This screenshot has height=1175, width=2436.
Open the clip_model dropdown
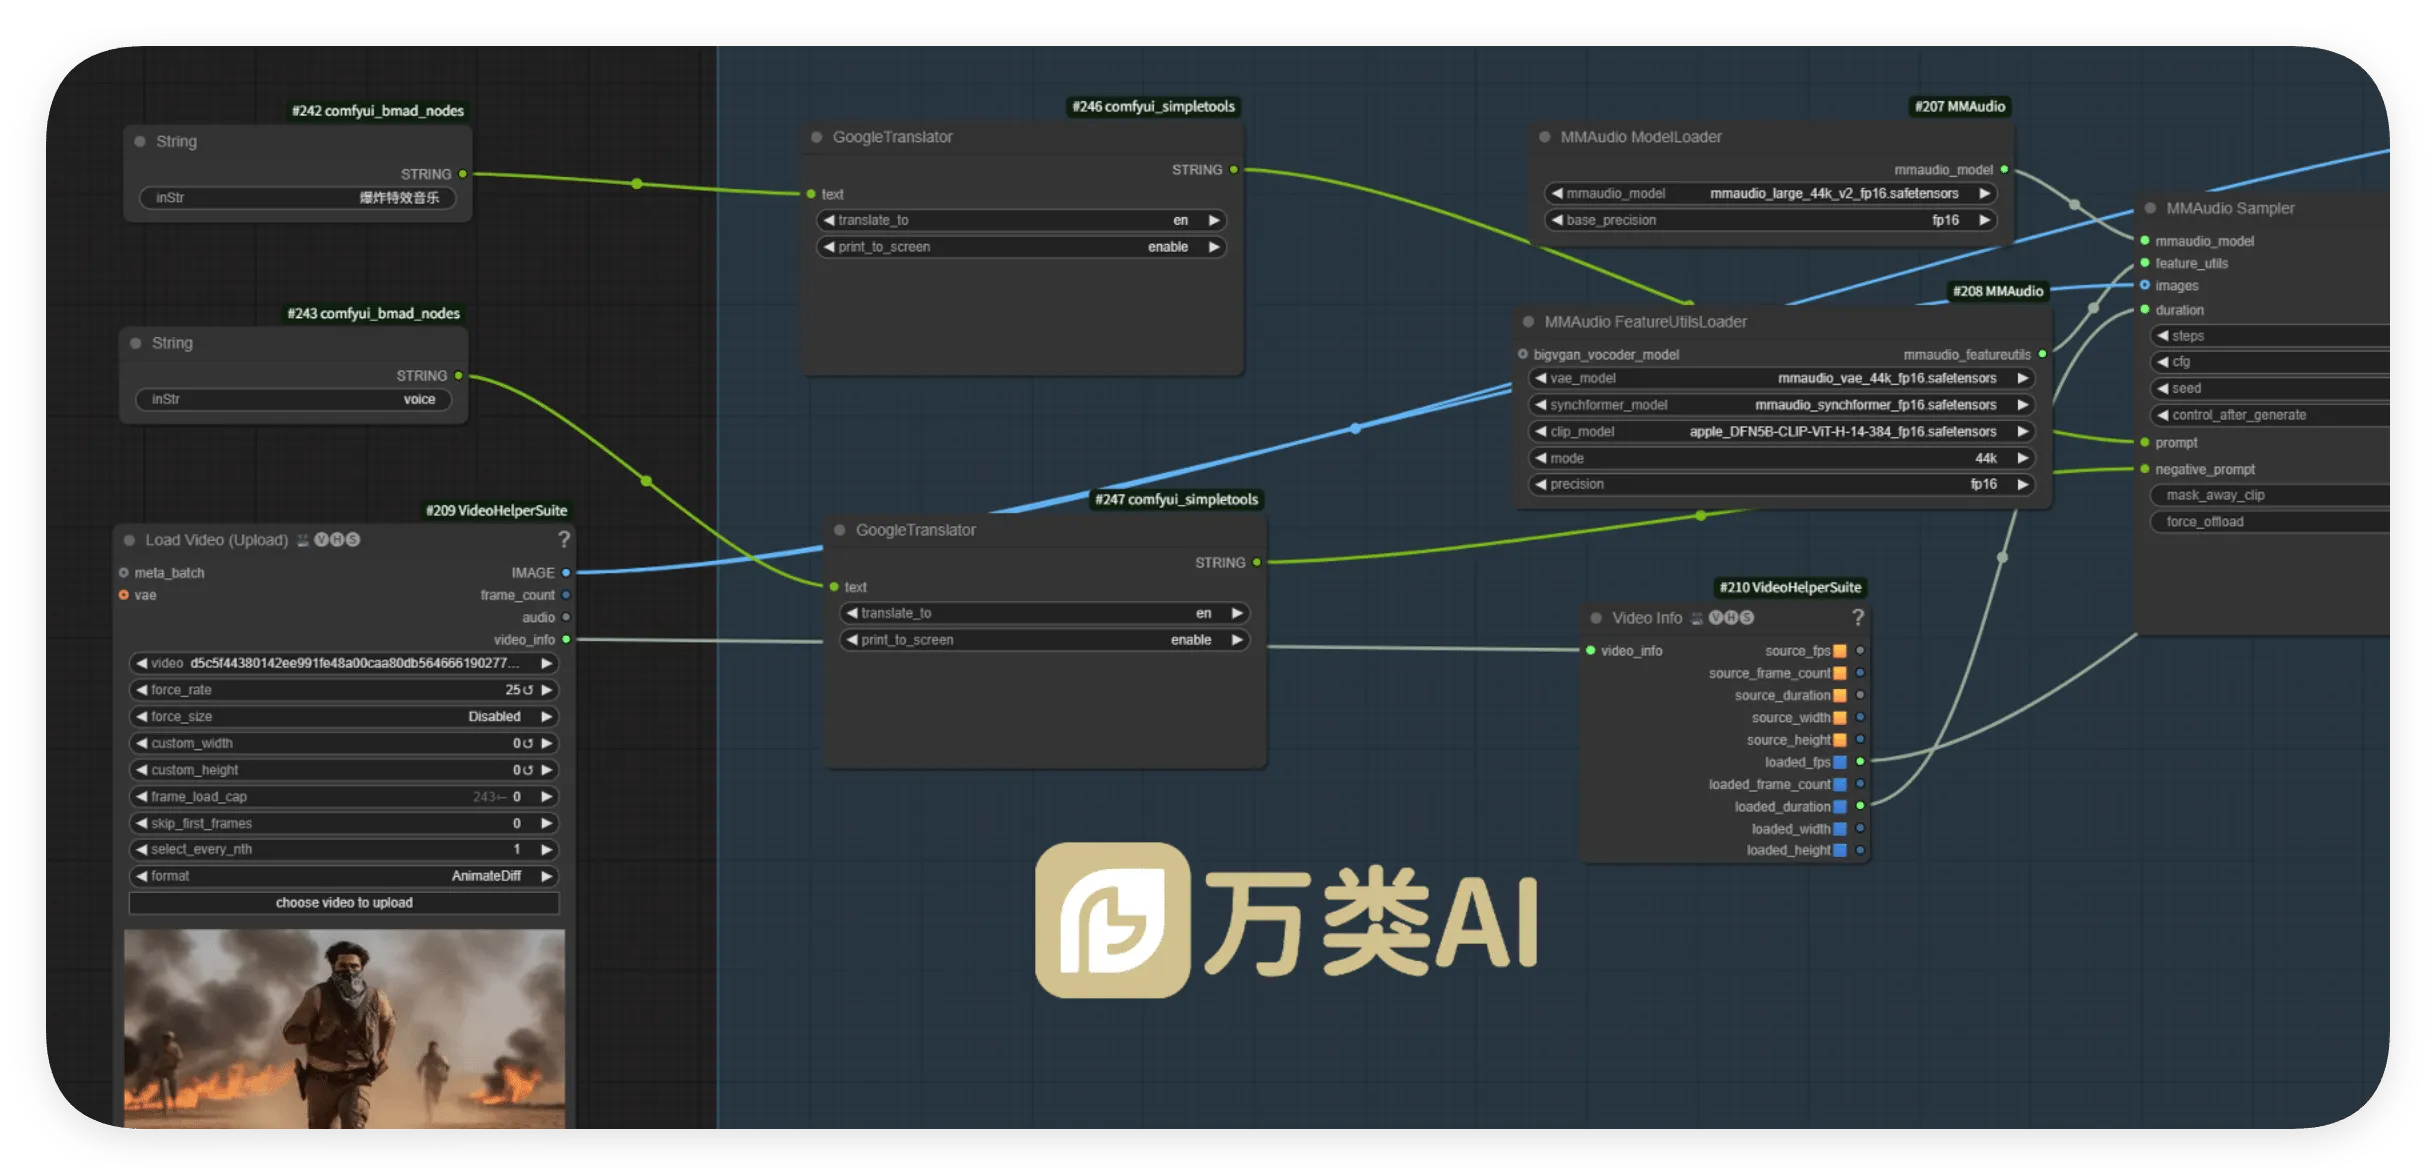point(1781,432)
